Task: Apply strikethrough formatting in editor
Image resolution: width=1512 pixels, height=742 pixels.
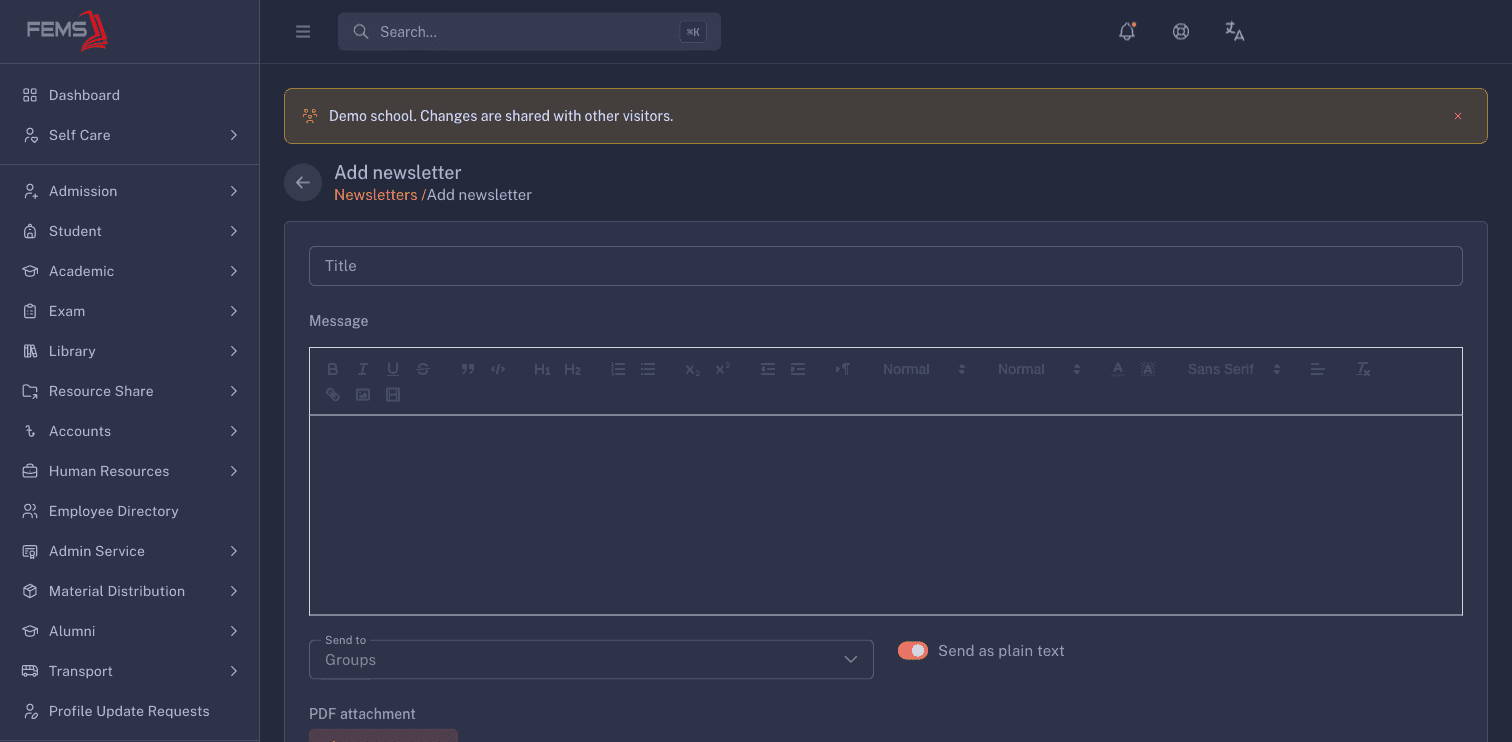Action: click(423, 369)
